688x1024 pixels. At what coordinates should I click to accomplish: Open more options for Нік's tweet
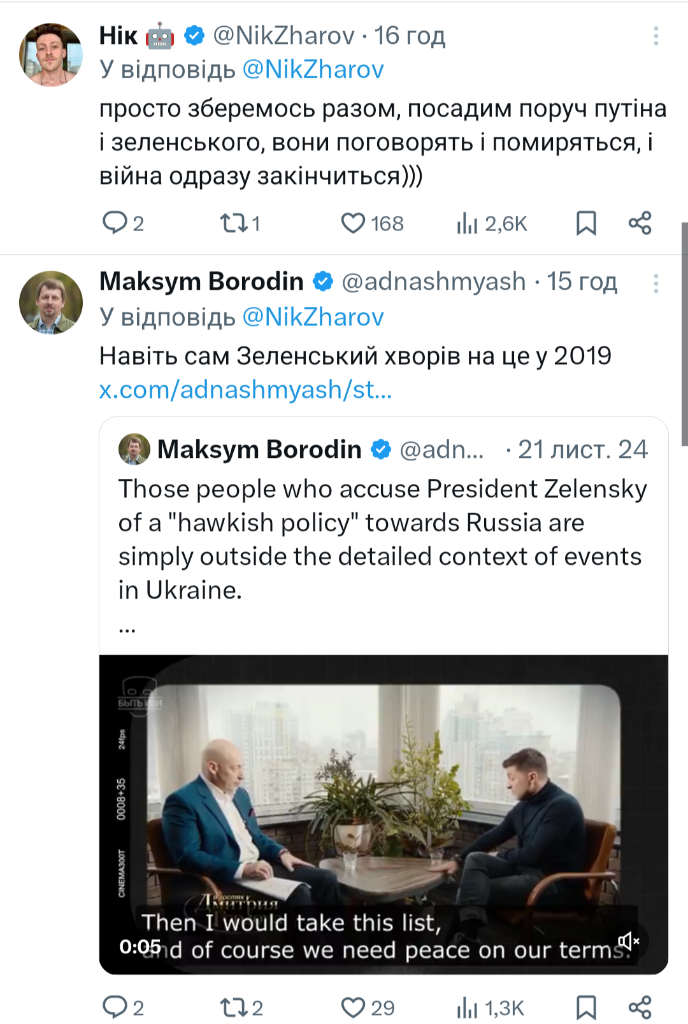coord(656,37)
